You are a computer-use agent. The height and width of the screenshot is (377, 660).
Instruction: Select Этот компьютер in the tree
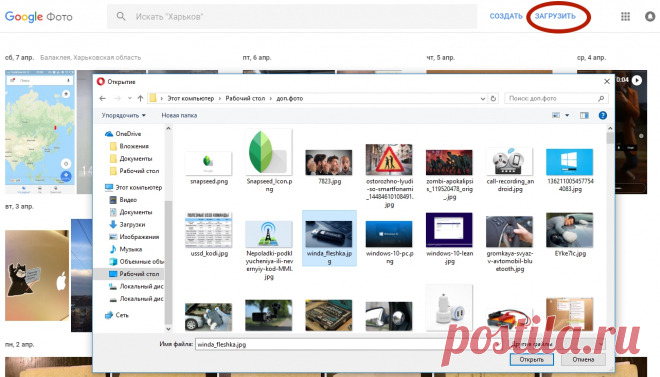133,187
